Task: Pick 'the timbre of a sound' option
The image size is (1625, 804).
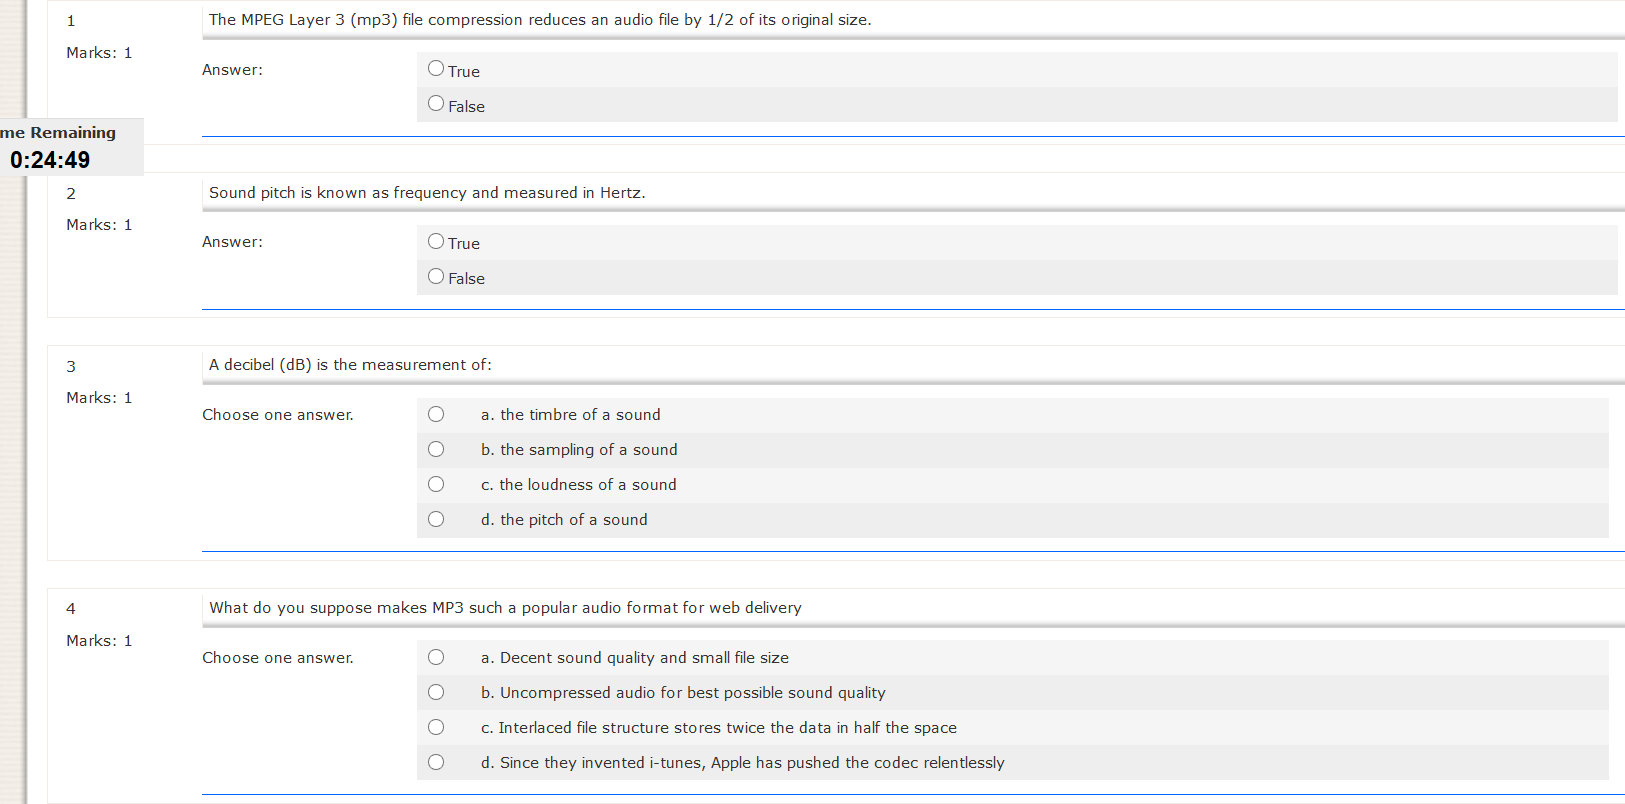Action: [x=436, y=414]
